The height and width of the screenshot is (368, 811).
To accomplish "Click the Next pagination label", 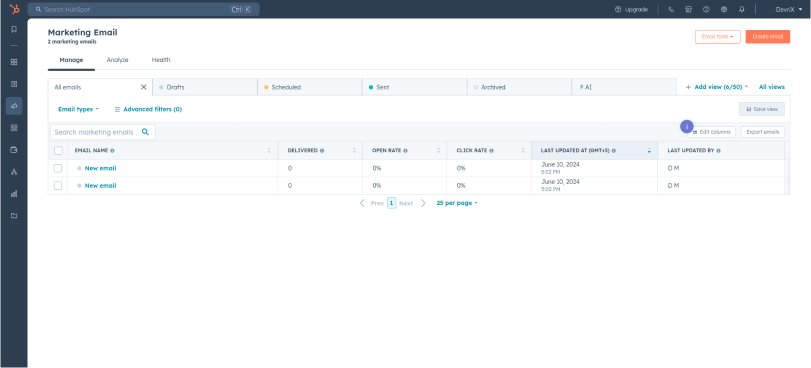I will (x=406, y=203).
